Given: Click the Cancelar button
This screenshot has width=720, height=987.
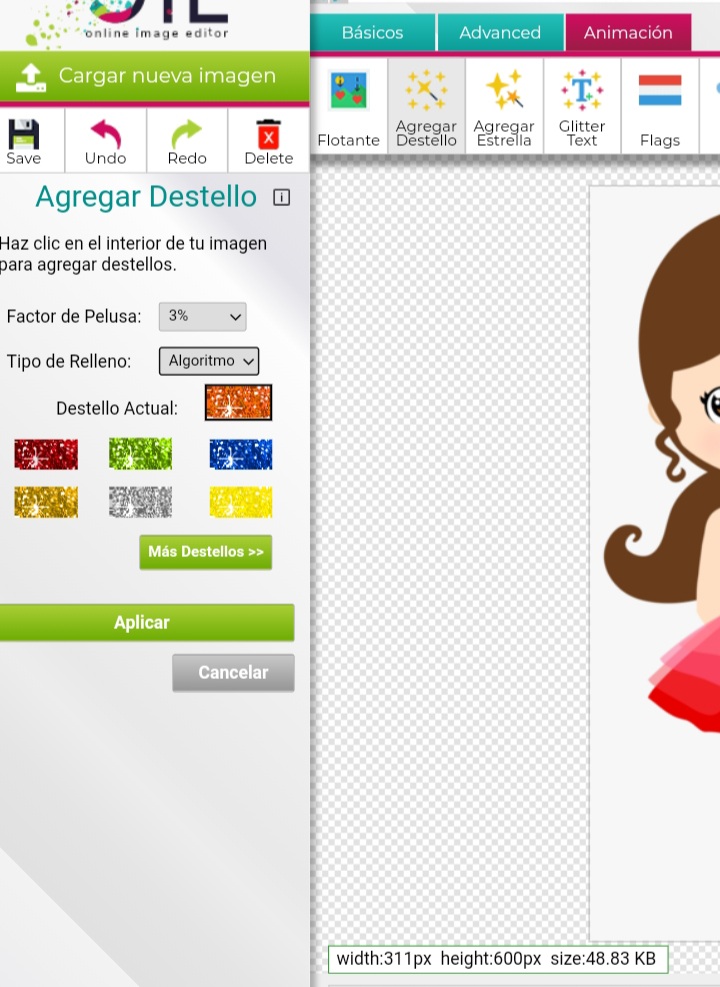Looking at the screenshot, I should click(x=233, y=673).
